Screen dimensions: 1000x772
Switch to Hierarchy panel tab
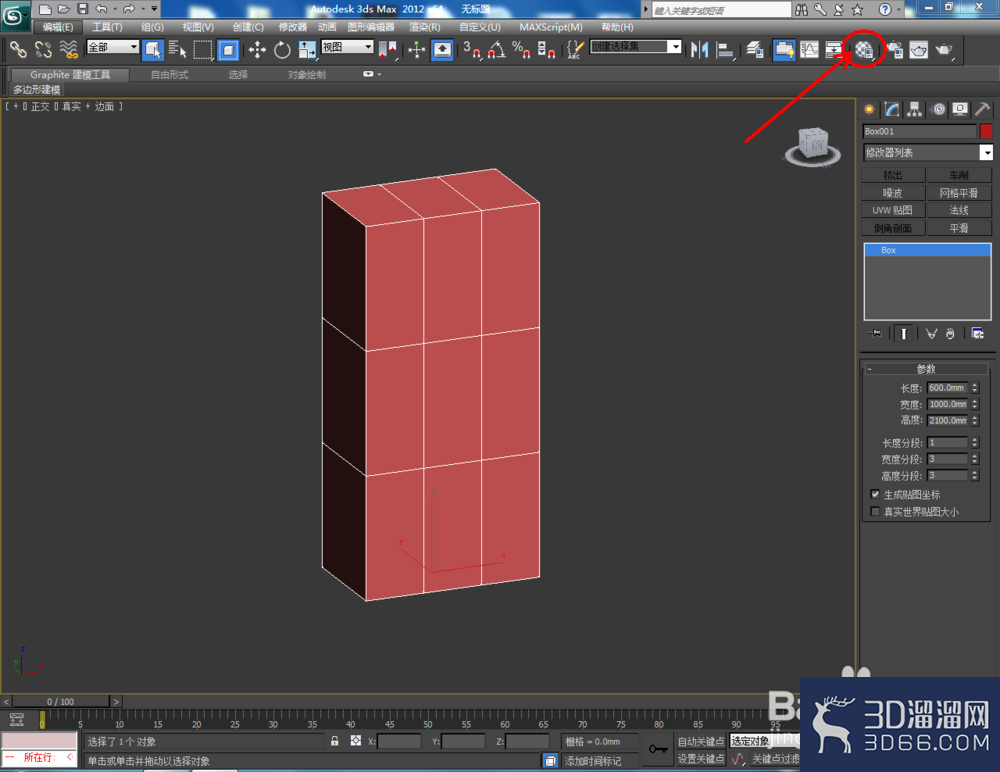915,110
